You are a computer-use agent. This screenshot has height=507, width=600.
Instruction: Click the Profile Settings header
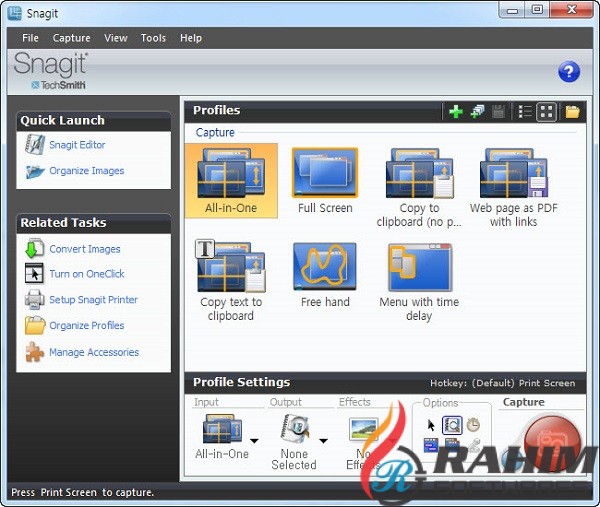tap(241, 382)
